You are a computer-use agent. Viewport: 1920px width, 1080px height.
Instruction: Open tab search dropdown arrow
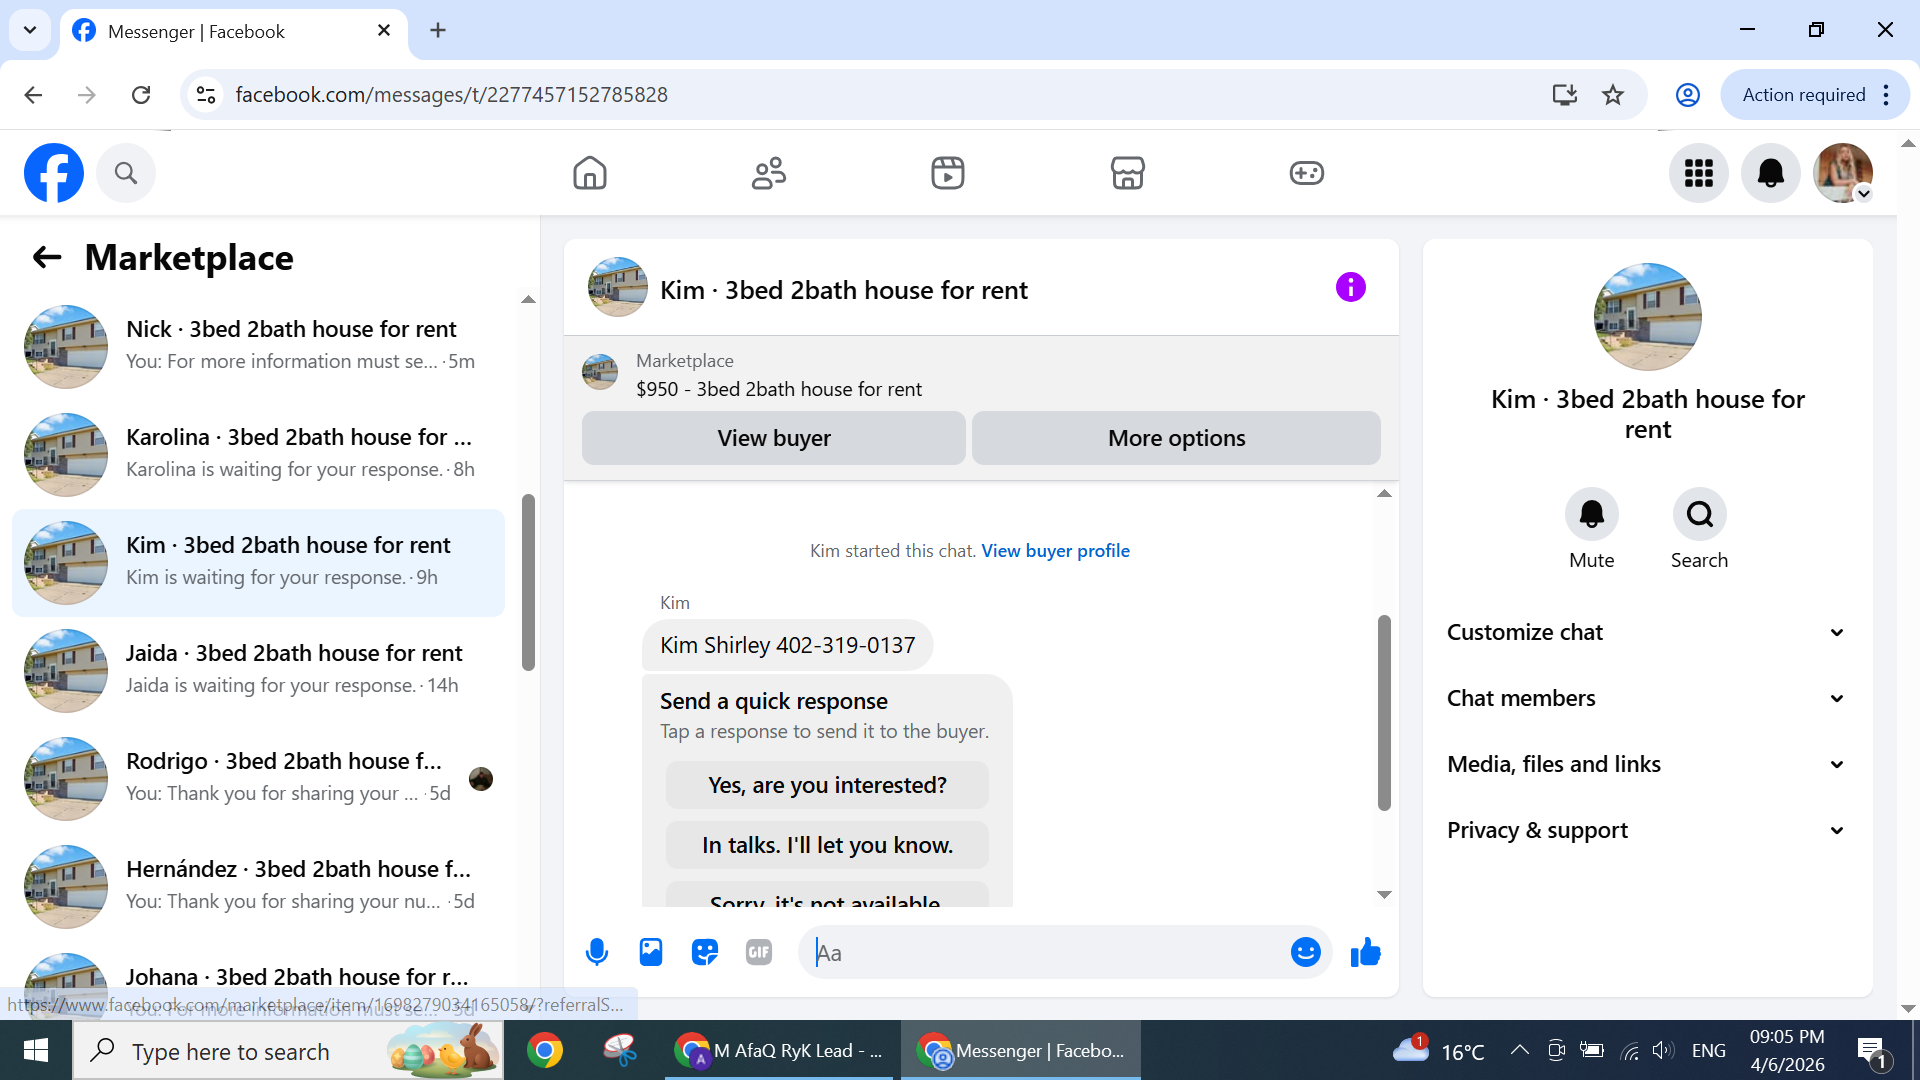coord(30,30)
